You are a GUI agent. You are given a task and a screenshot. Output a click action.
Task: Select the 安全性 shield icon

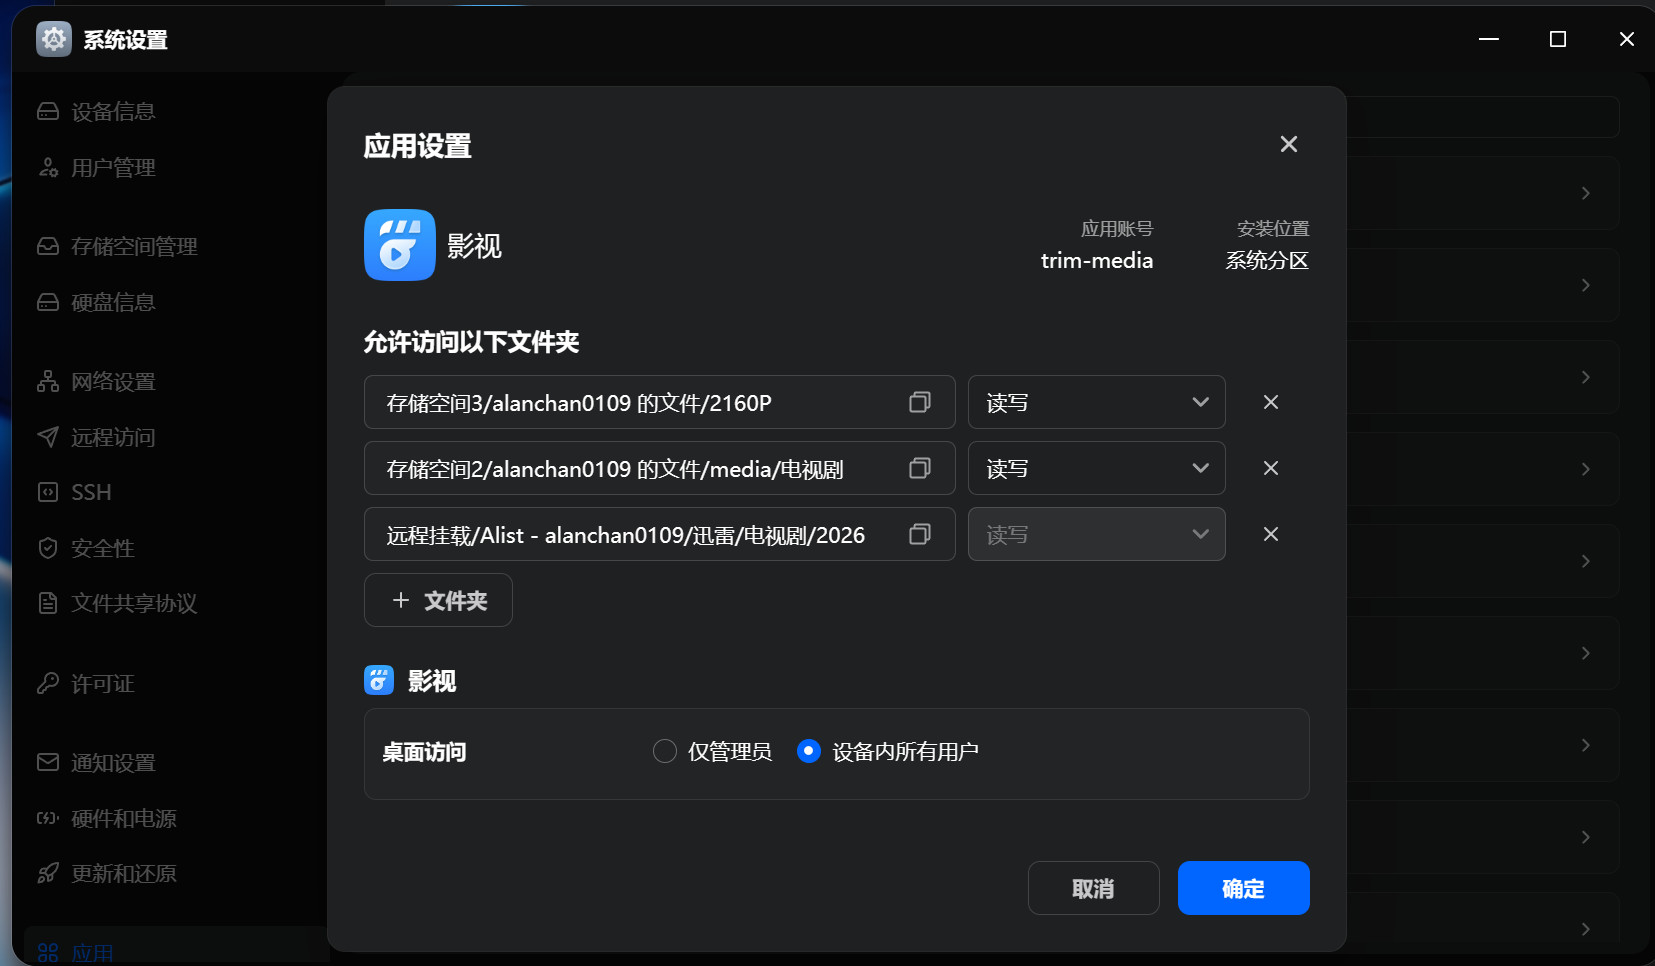tap(47, 547)
